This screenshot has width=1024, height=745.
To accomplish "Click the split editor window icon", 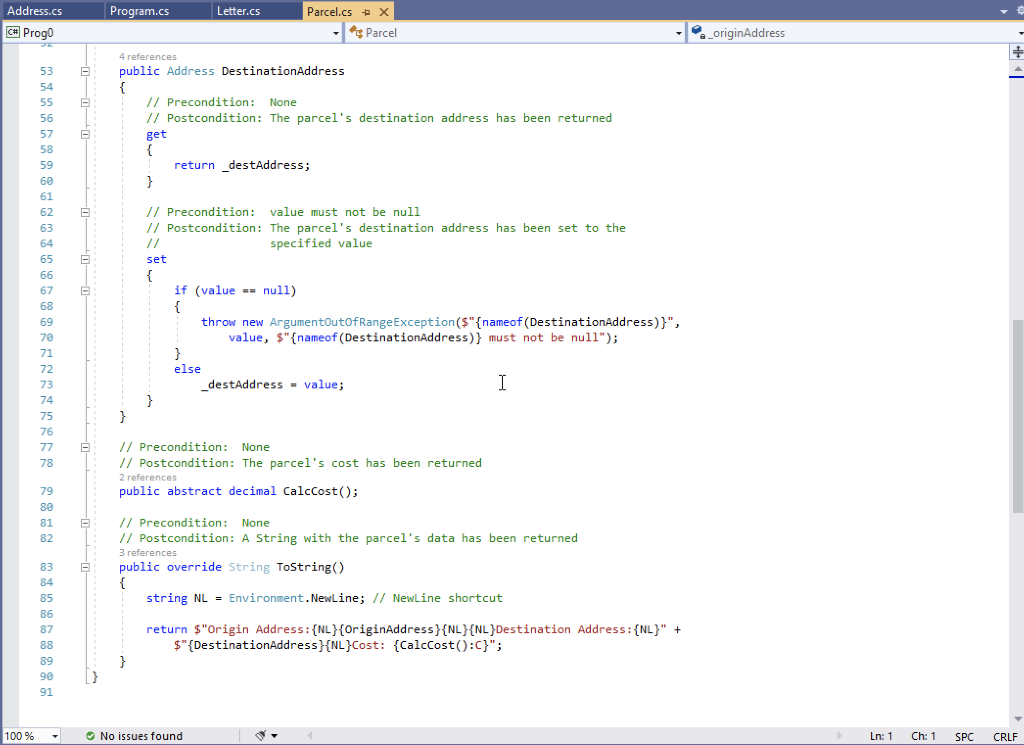I will tap(1017, 52).
